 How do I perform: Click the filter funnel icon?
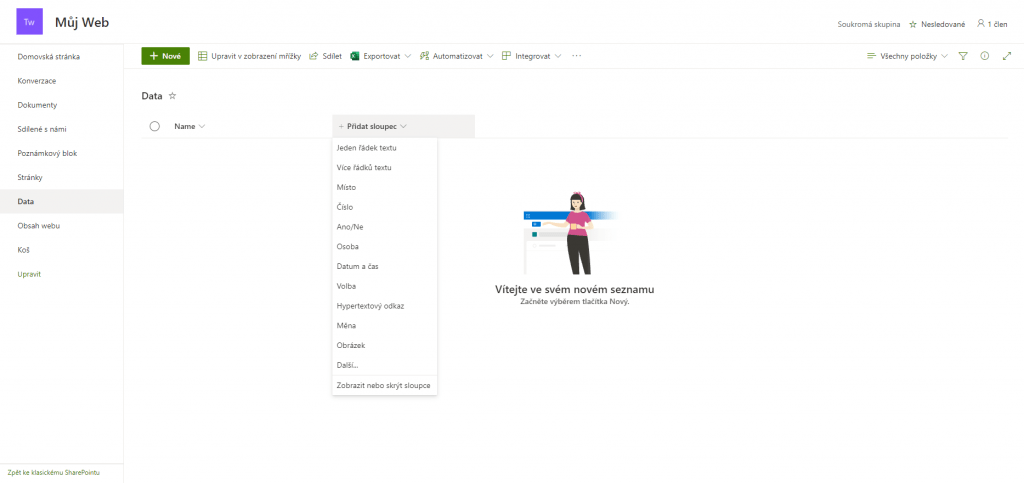pos(963,56)
